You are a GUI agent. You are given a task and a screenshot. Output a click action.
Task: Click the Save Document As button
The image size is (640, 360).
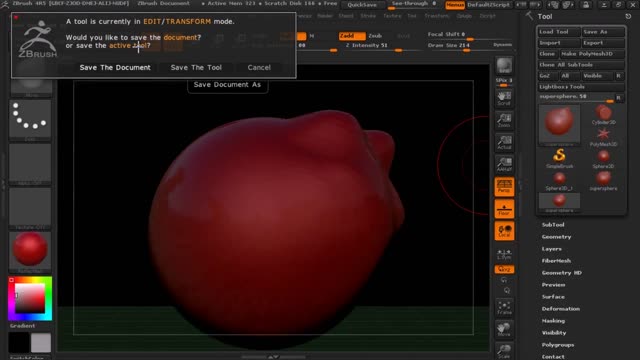(227, 85)
